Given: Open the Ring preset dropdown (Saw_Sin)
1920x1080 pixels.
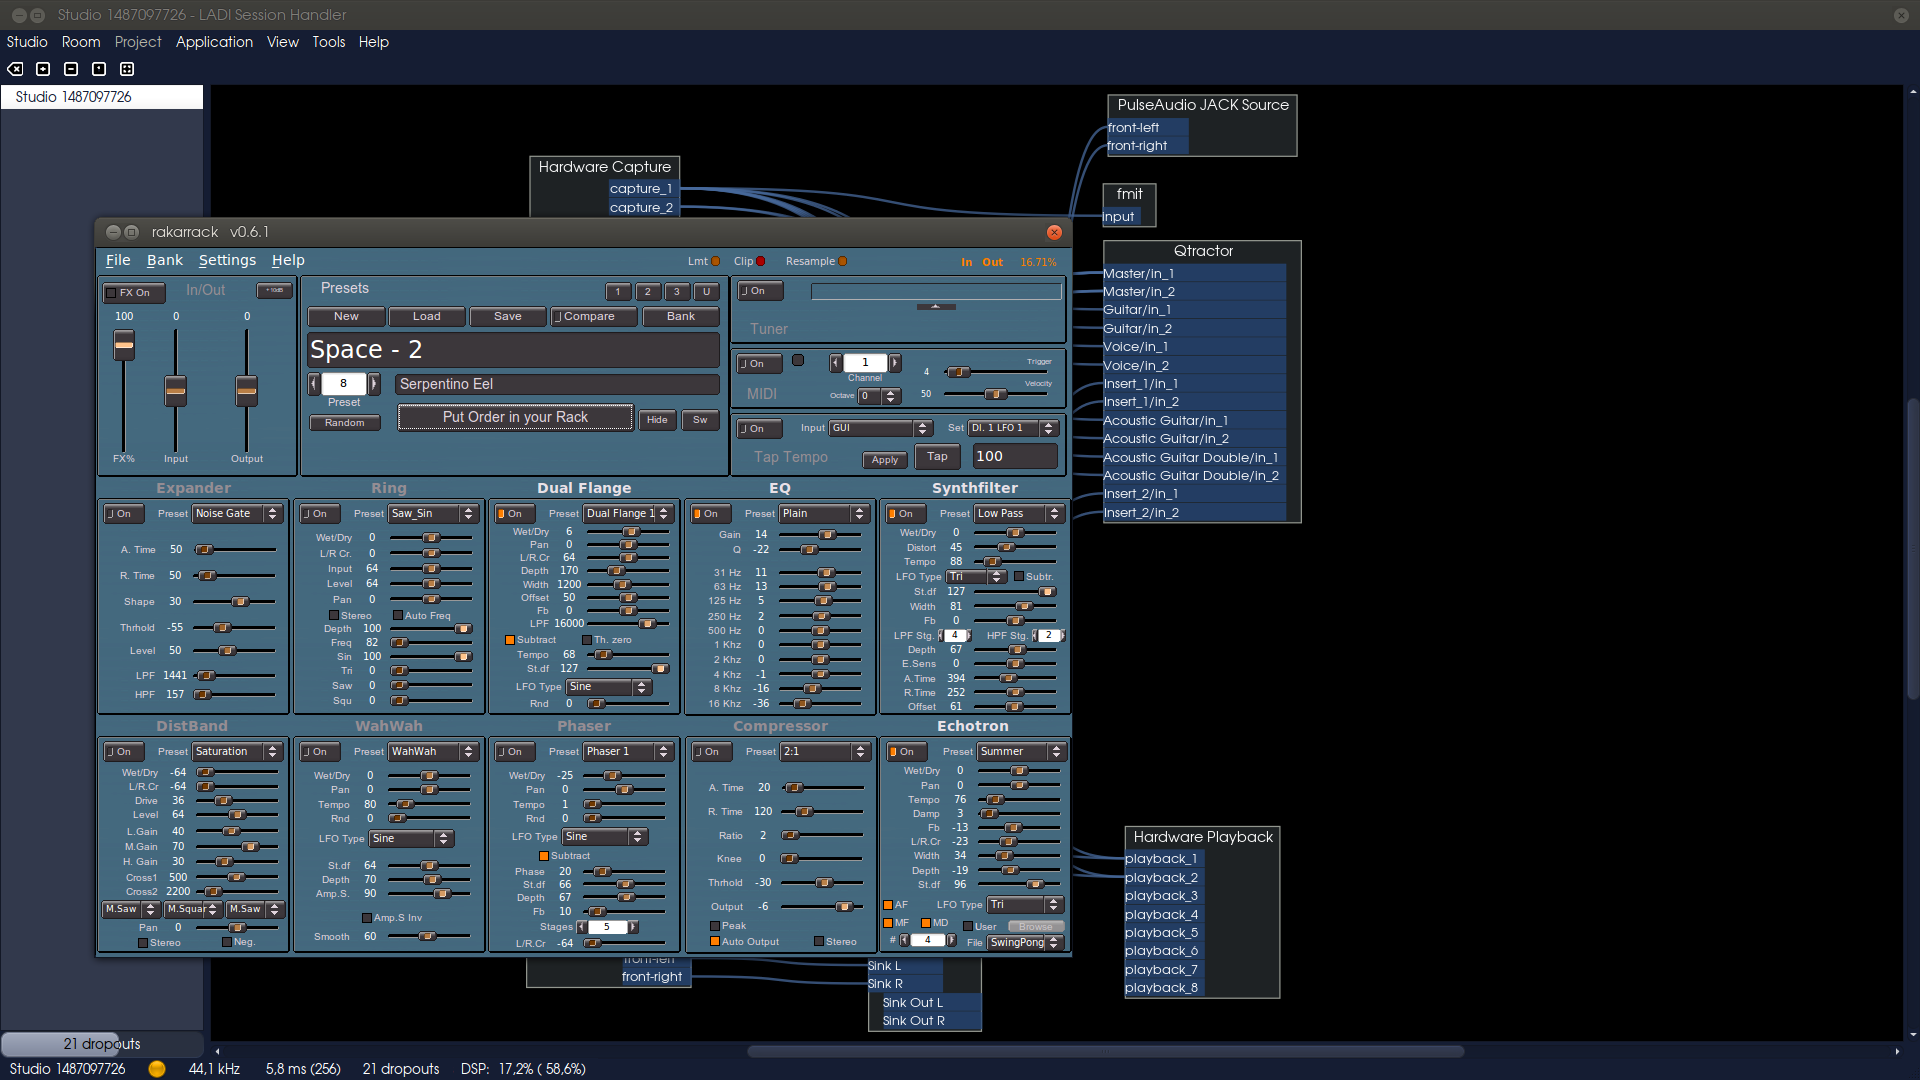Looking at the screenshot, I should coord(433,514).
